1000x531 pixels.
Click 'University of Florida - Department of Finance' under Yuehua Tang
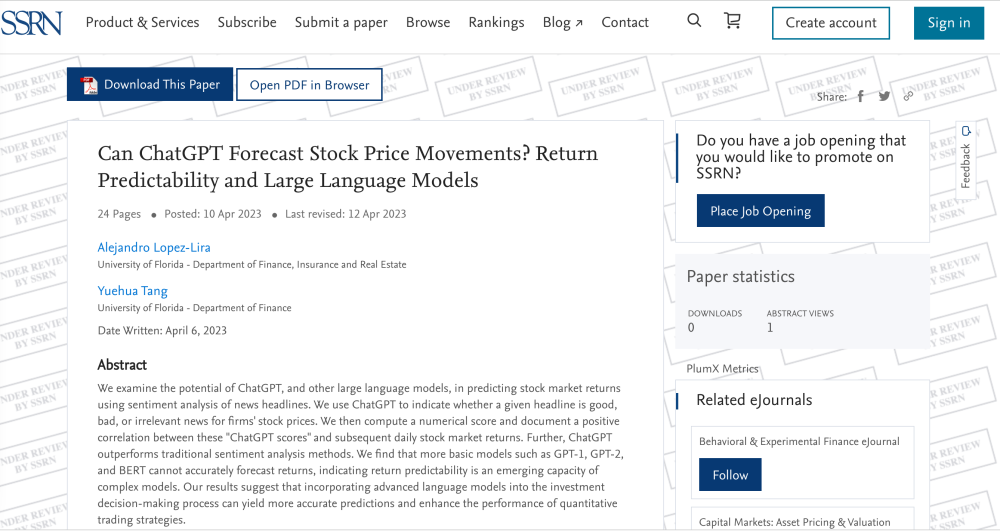(195, 308)
